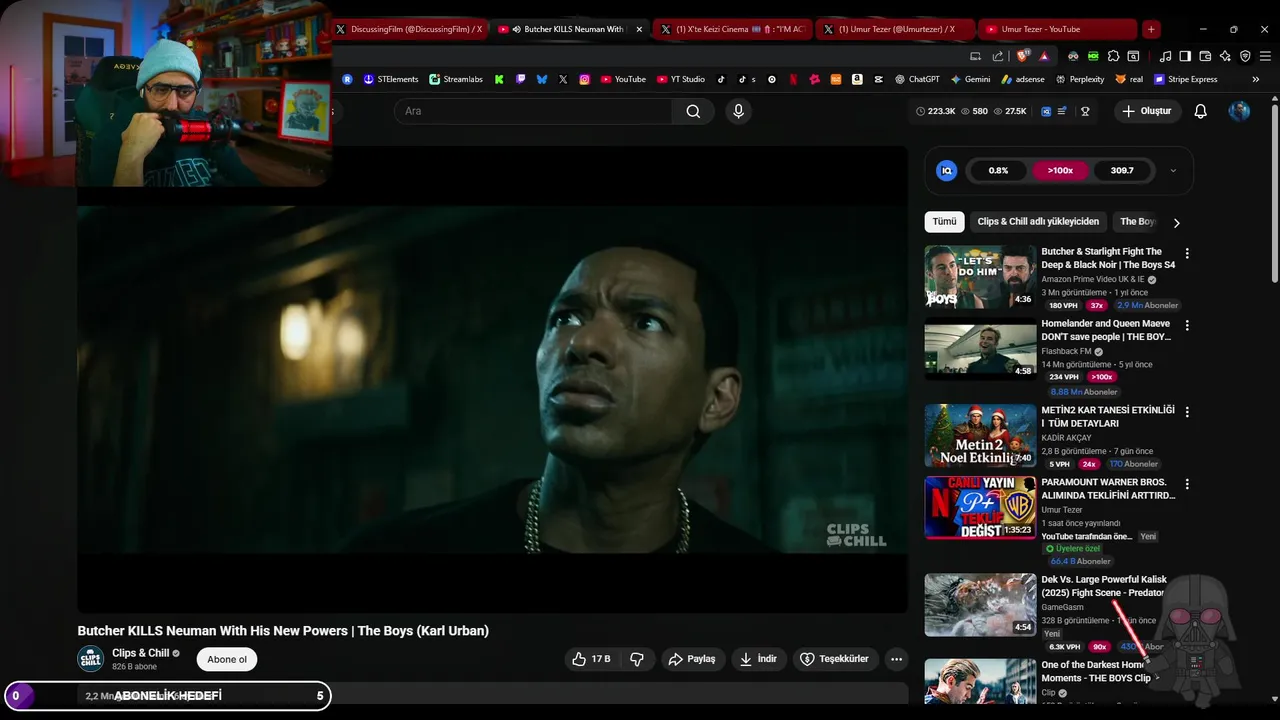Viewport: 1280px width, 720px height.
Task: Click the share page icon in address bar
Action: 998,56
